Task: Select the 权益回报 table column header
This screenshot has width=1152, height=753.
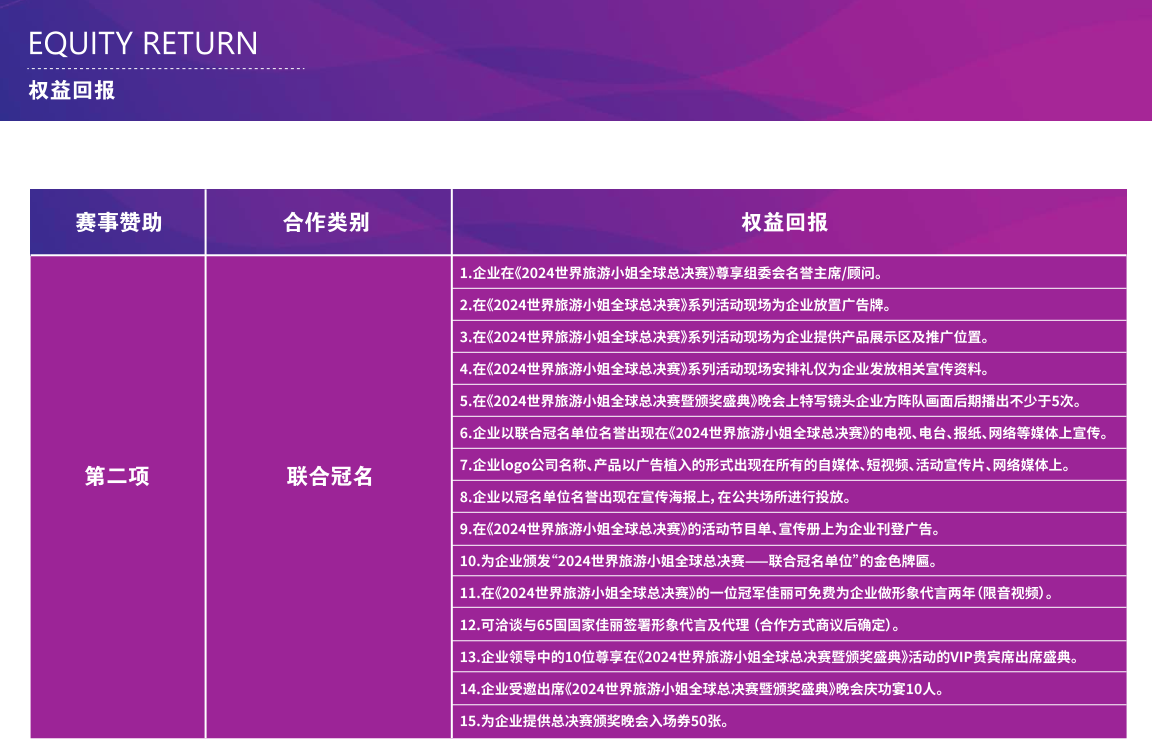Action: 789,222
